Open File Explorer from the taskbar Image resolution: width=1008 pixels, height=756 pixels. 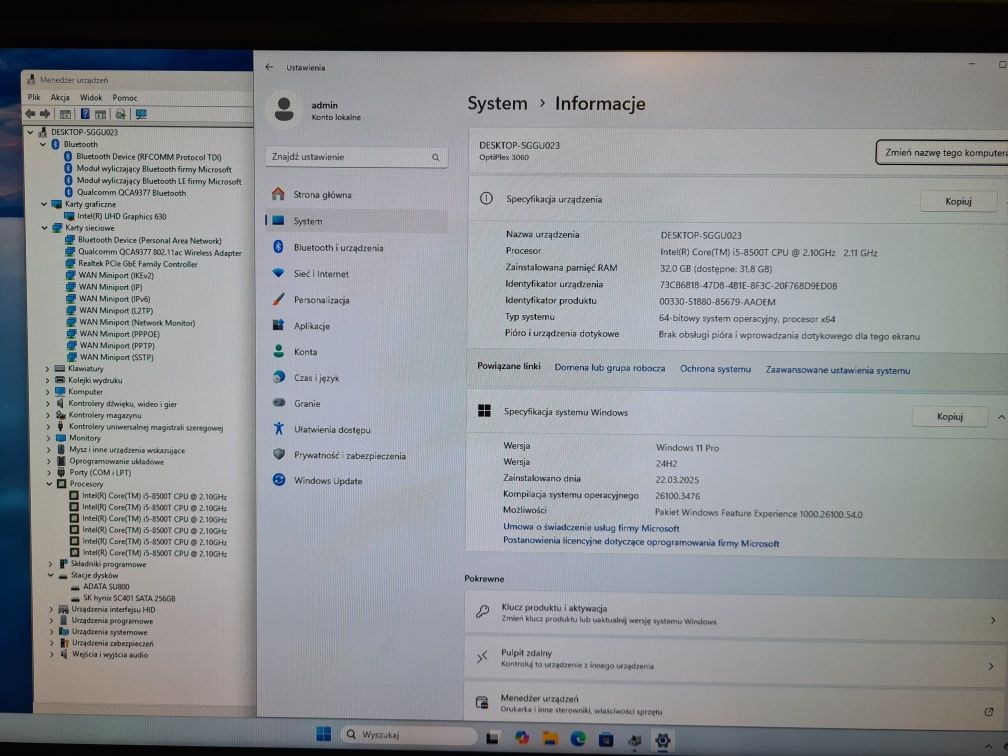click(550, 738)
